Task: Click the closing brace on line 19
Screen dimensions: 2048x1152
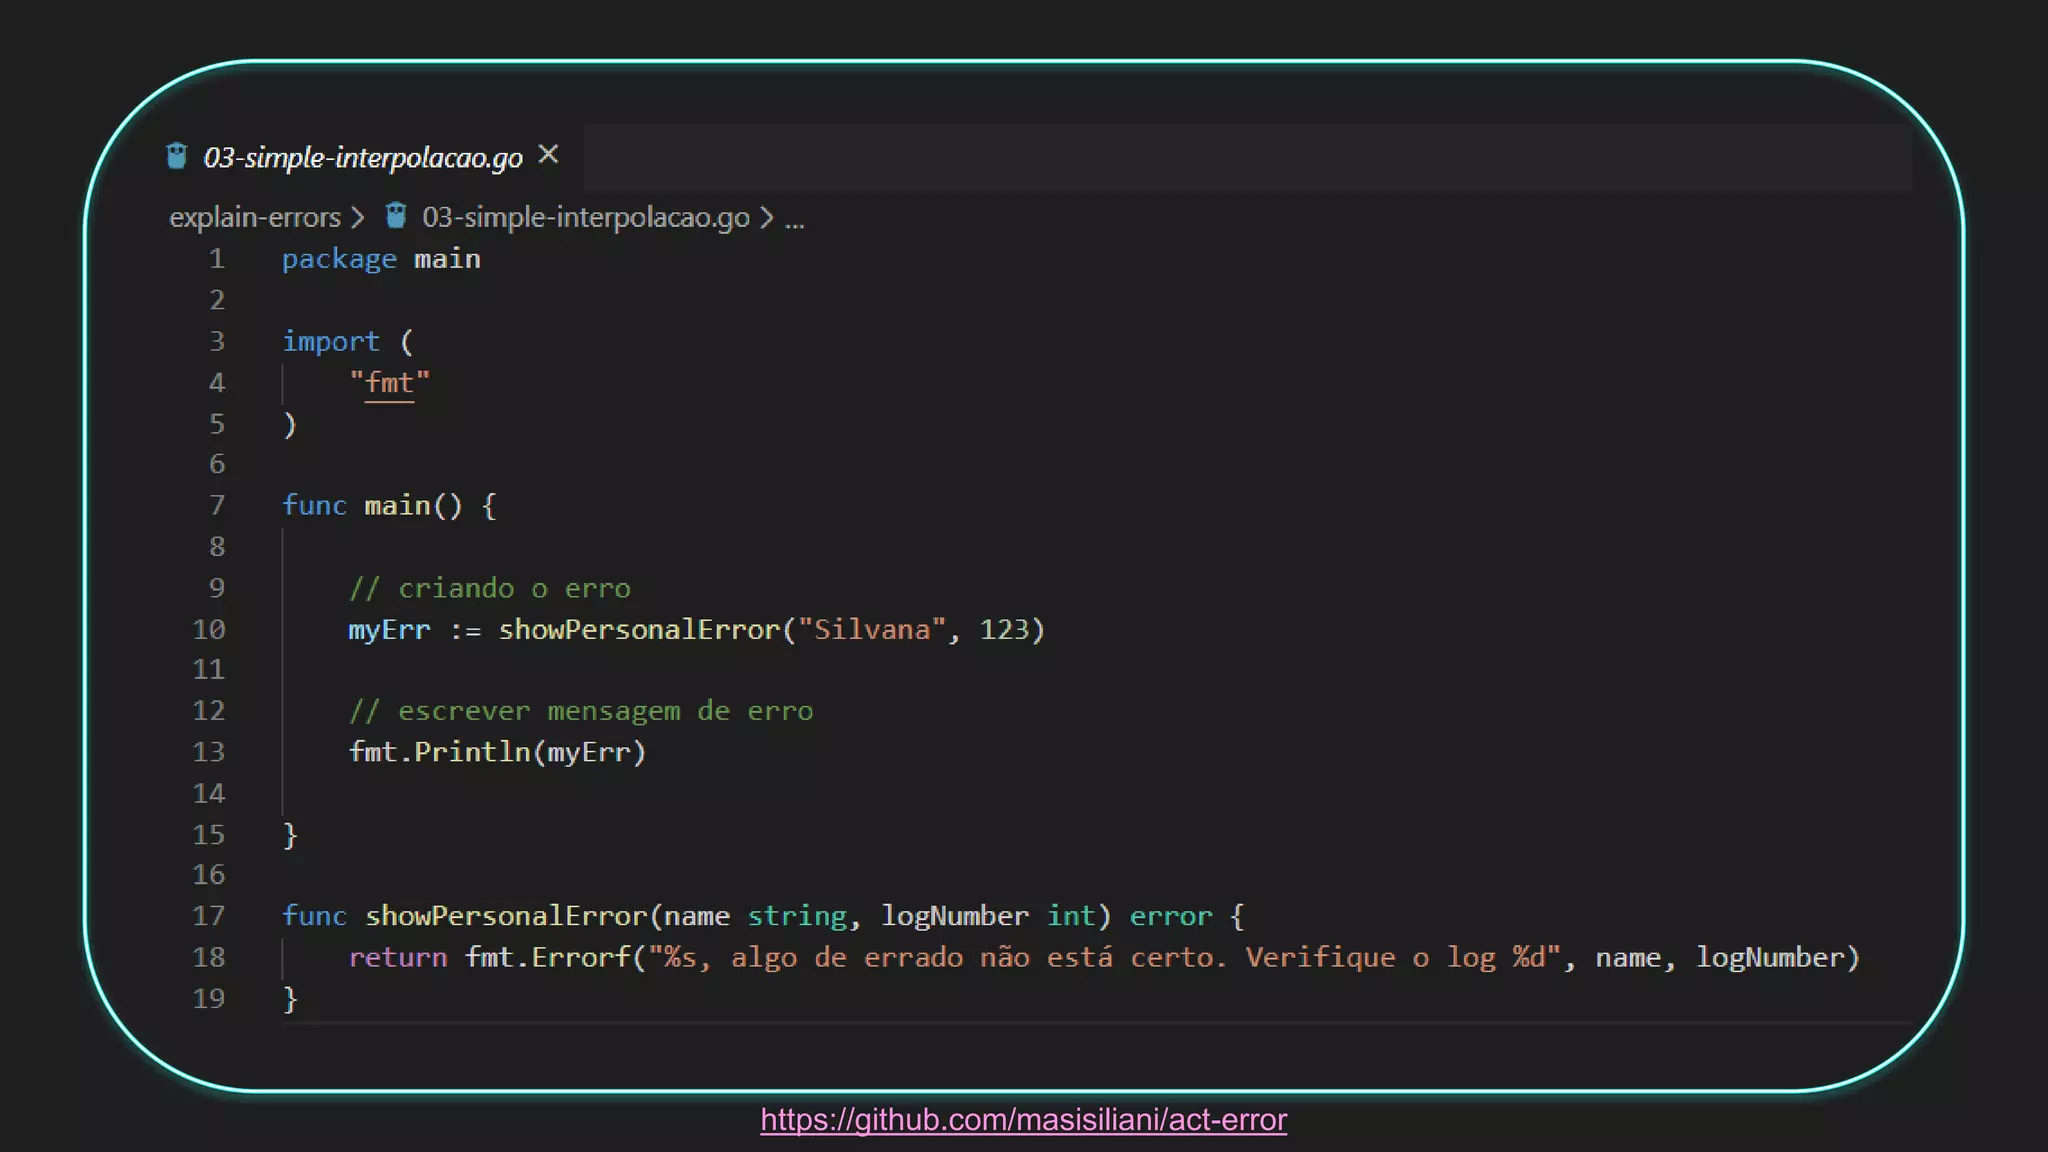Action: (x=290, y=999)
